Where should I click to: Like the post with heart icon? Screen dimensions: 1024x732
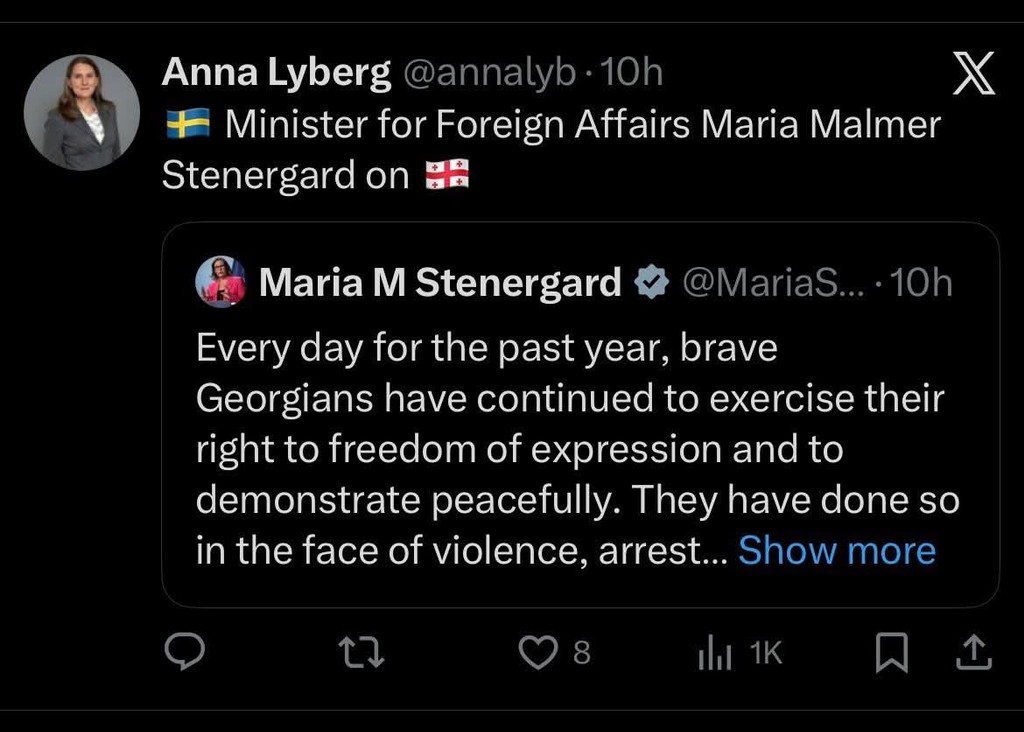coord(538,653)
